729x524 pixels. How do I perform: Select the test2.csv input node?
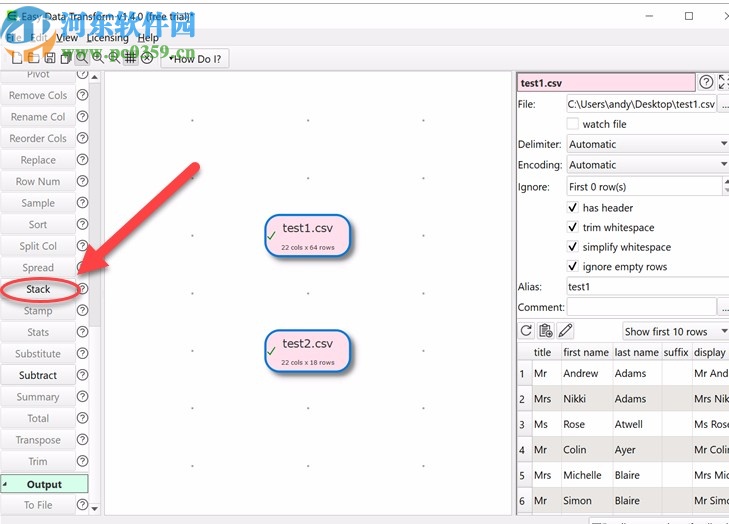(307, 351)
